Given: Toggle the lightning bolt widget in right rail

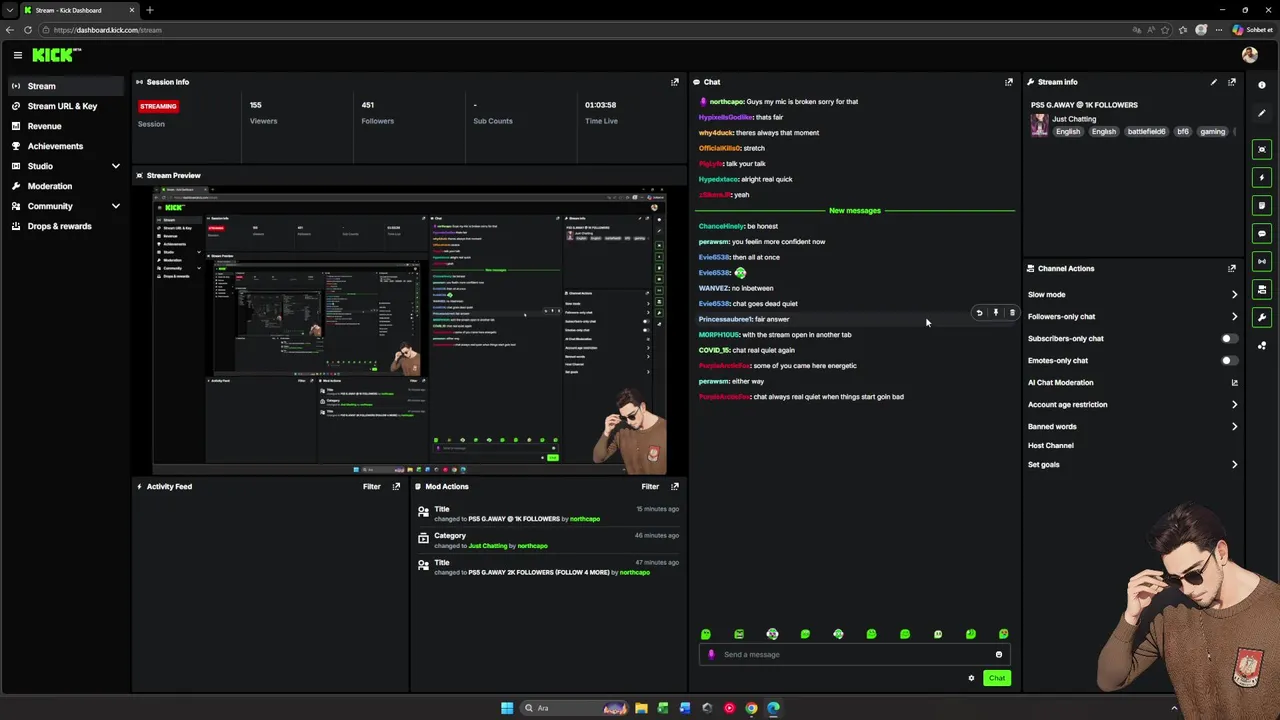Looking at the screenshot, I should coord(1261,177).
